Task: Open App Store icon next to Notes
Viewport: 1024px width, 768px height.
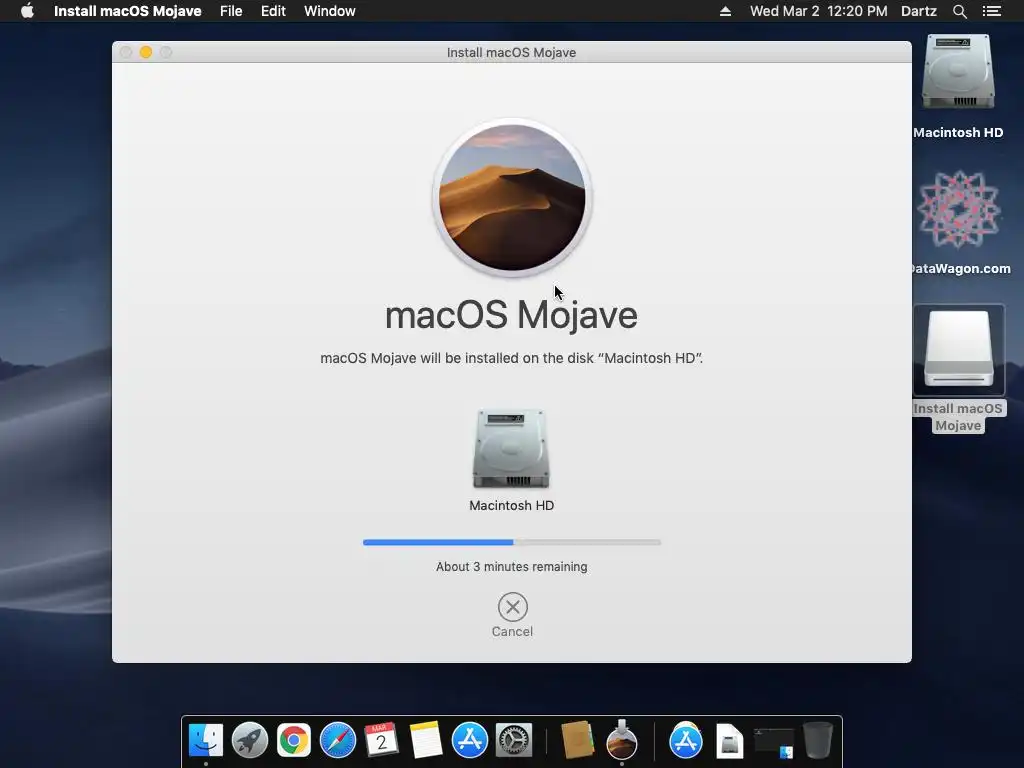Action: tap(470, 741)
